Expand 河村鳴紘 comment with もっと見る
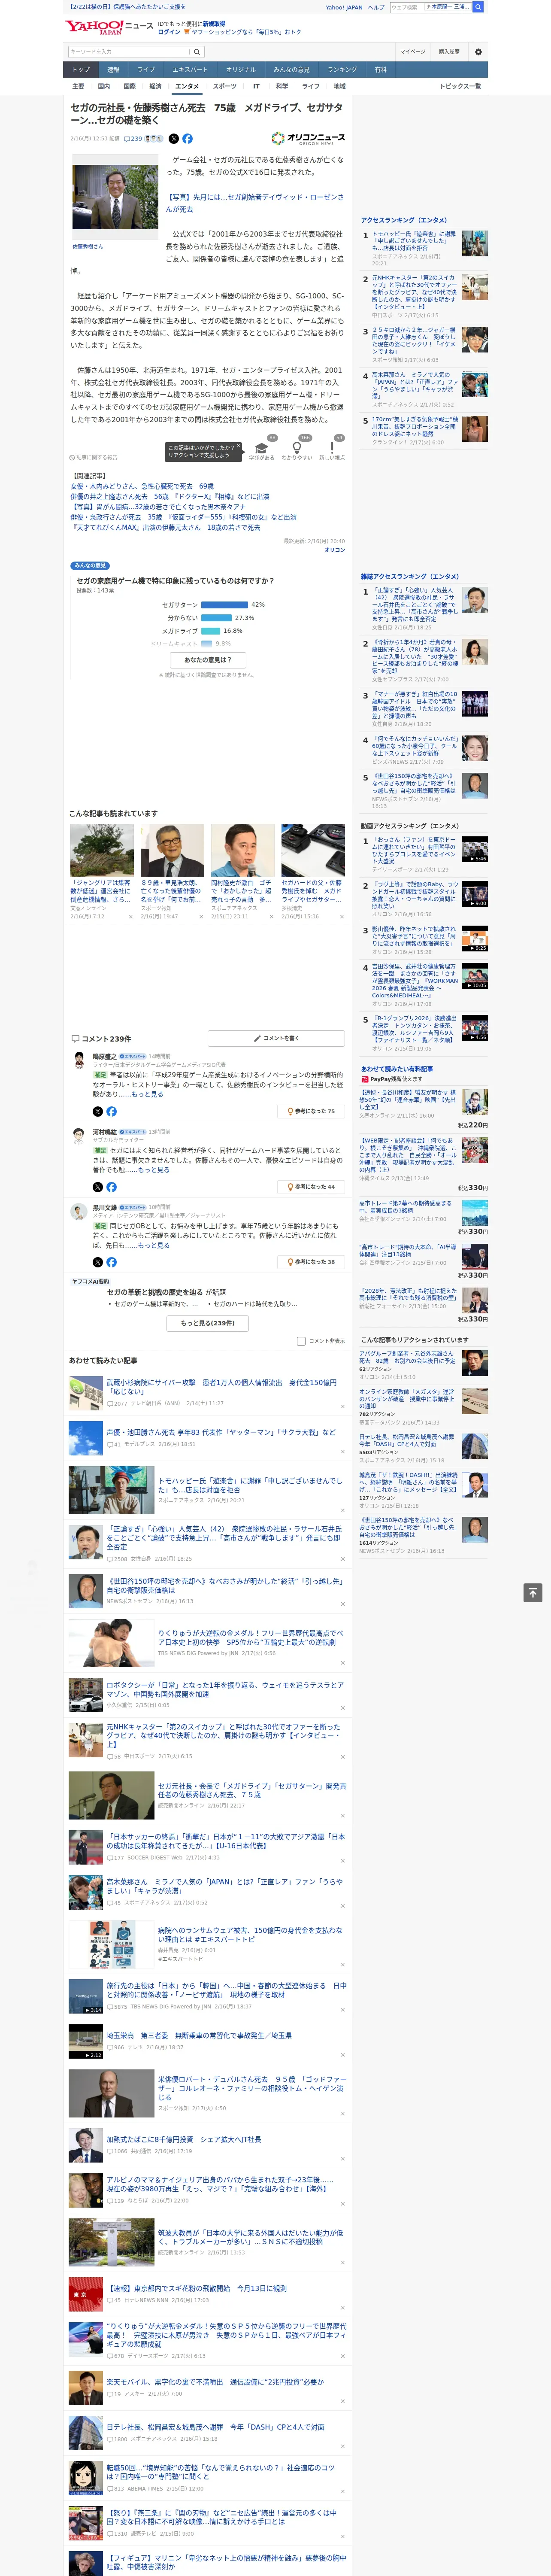This screenshot has height=2576, width=551. [153, 1170]
